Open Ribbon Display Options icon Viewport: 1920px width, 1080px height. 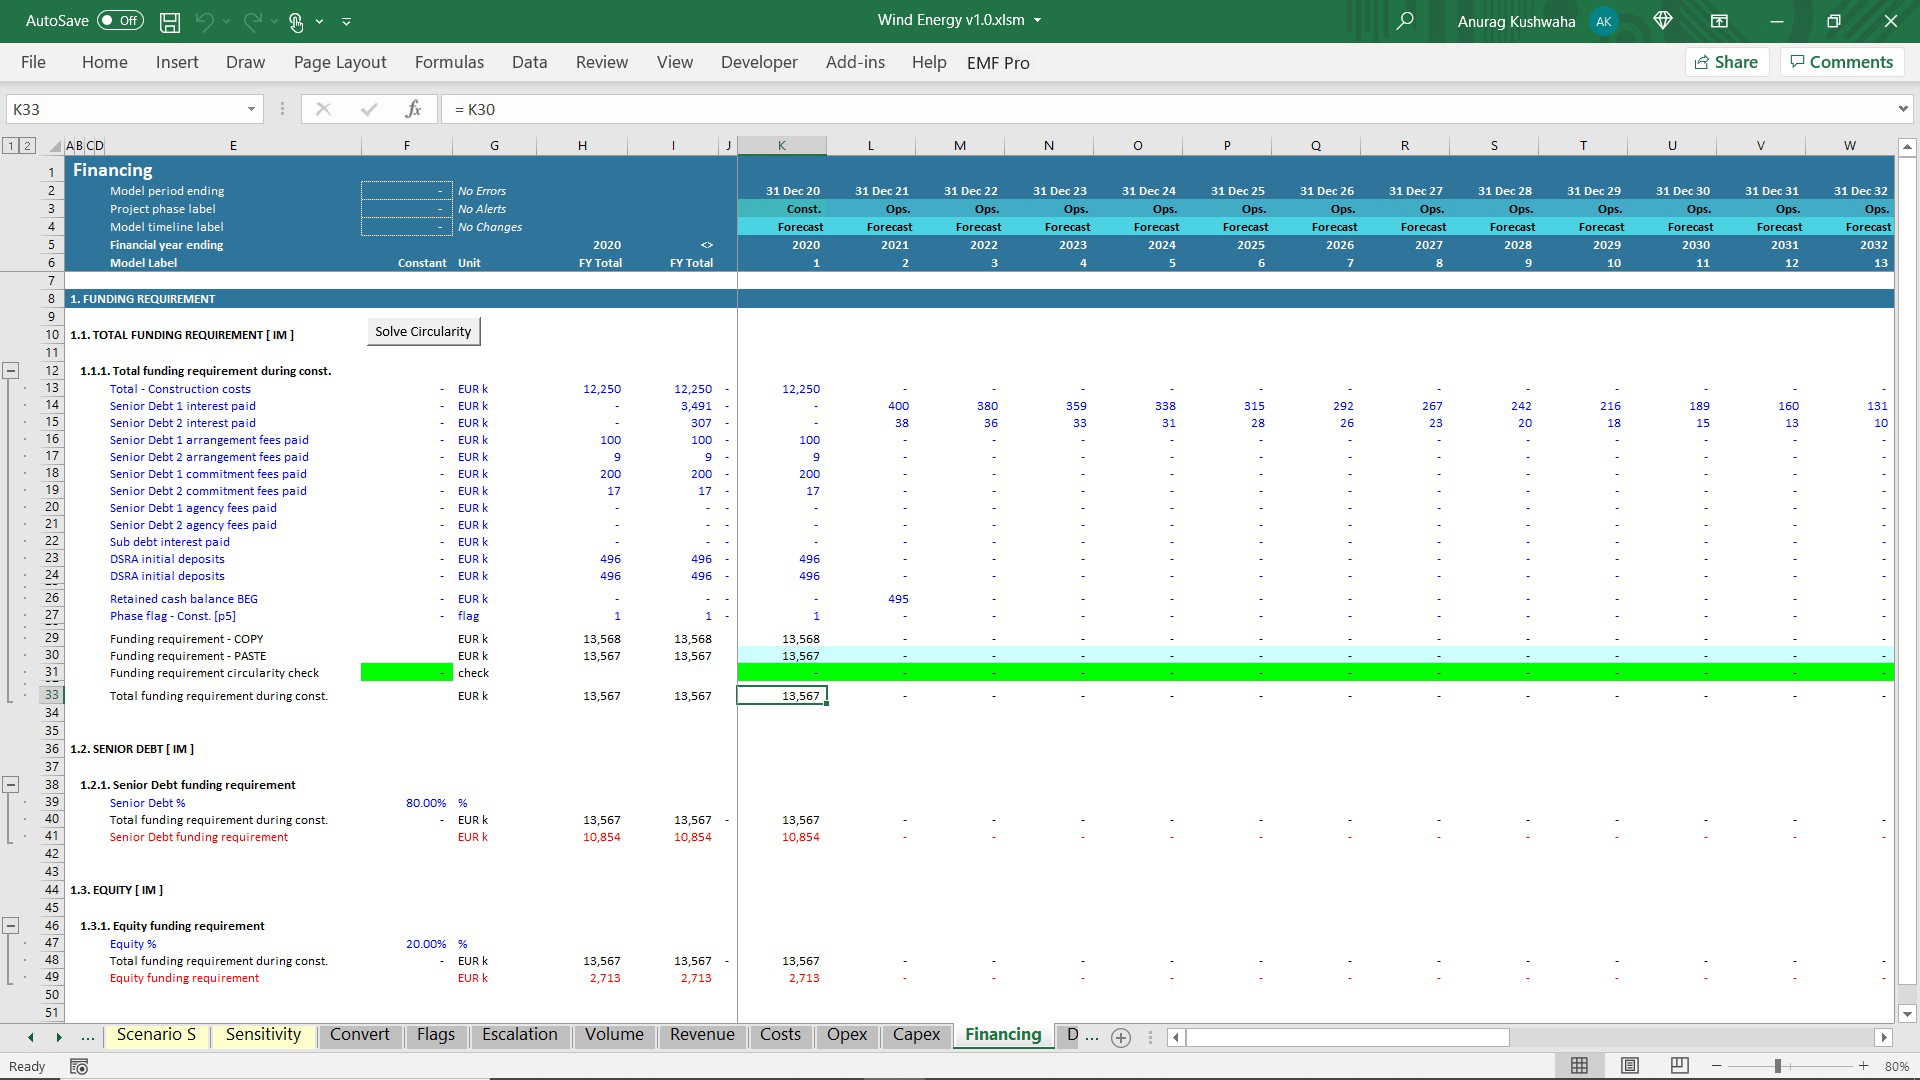point(1719,21)
